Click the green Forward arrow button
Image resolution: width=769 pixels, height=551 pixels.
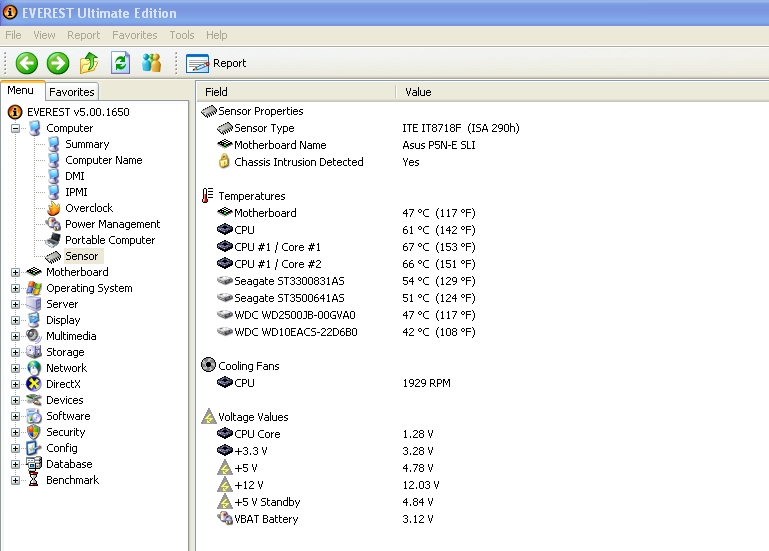click(x=58, y=63)
